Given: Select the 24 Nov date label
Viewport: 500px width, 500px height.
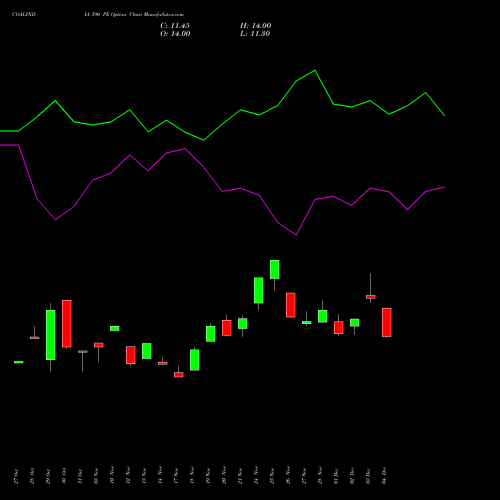Looking at the screenshot, I should coord(256,475).
